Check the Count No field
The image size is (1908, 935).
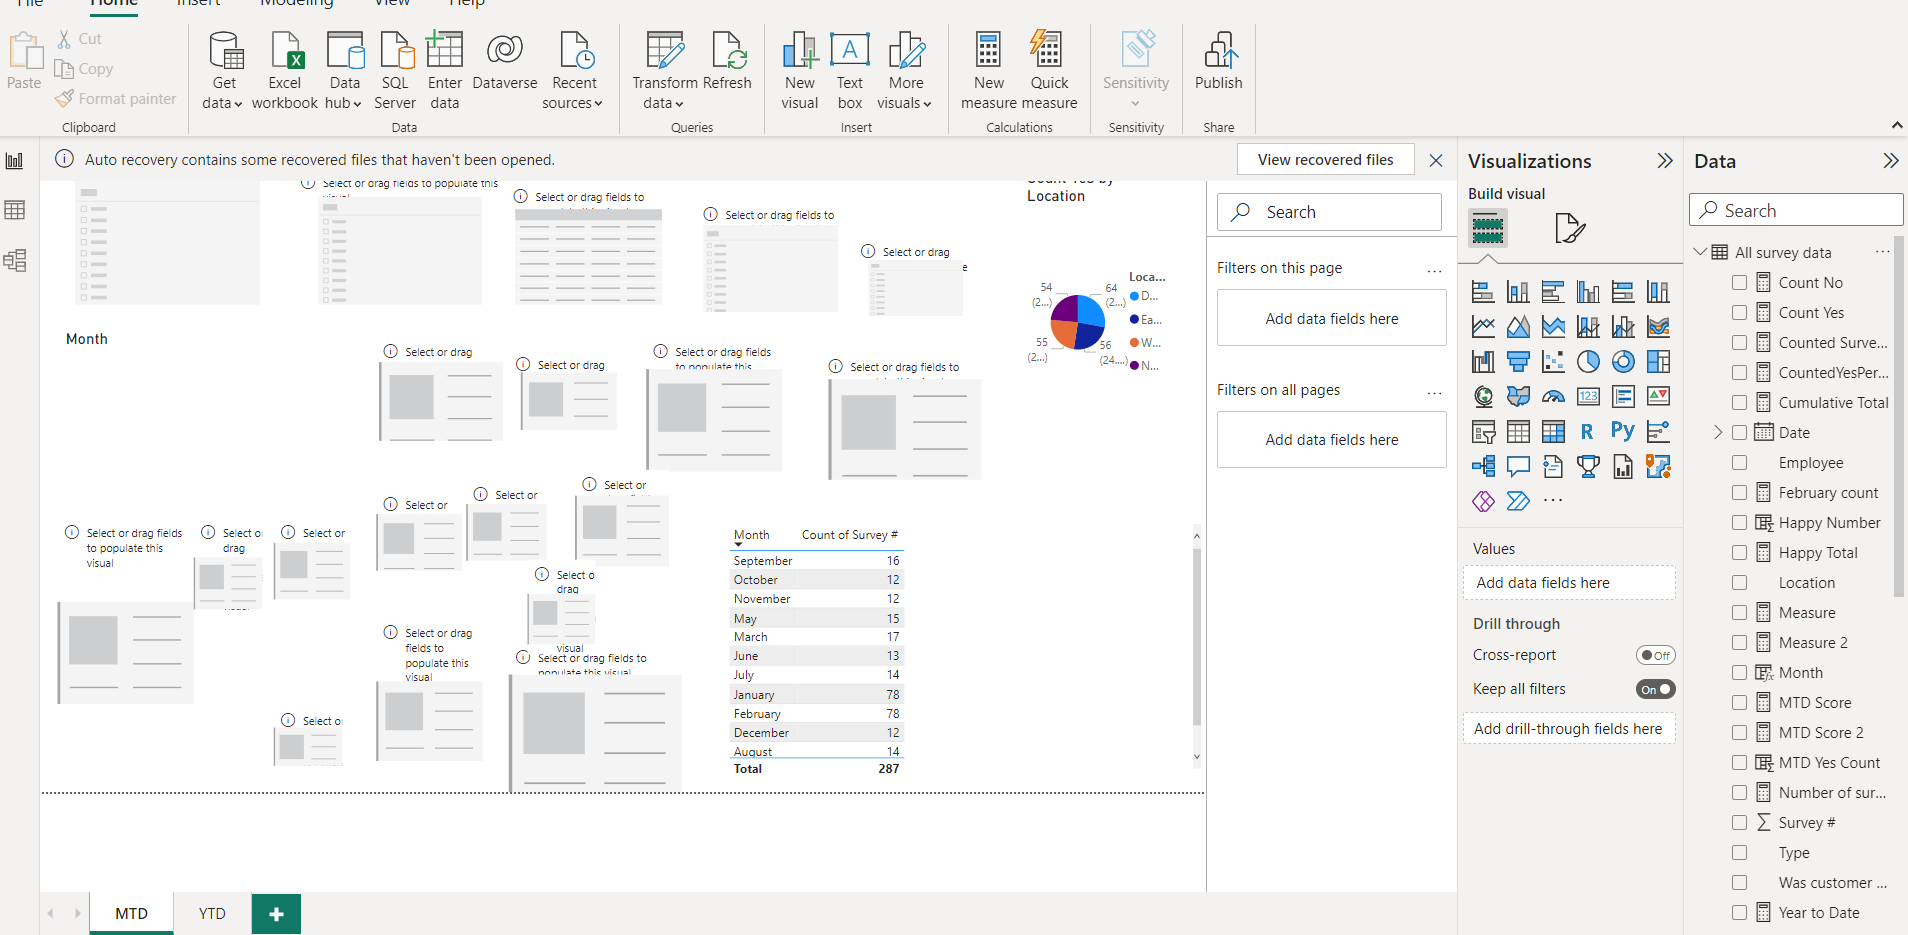point(1739,283)
